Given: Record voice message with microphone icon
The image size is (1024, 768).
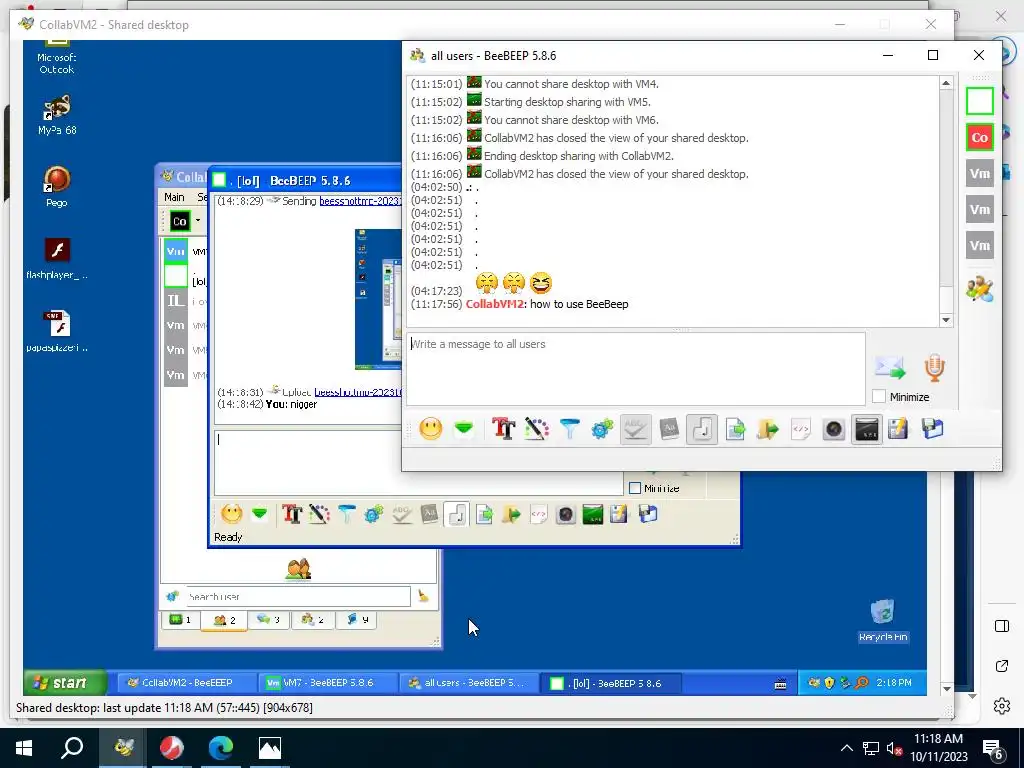Looking at the screenshot, I should coord(935,368).
